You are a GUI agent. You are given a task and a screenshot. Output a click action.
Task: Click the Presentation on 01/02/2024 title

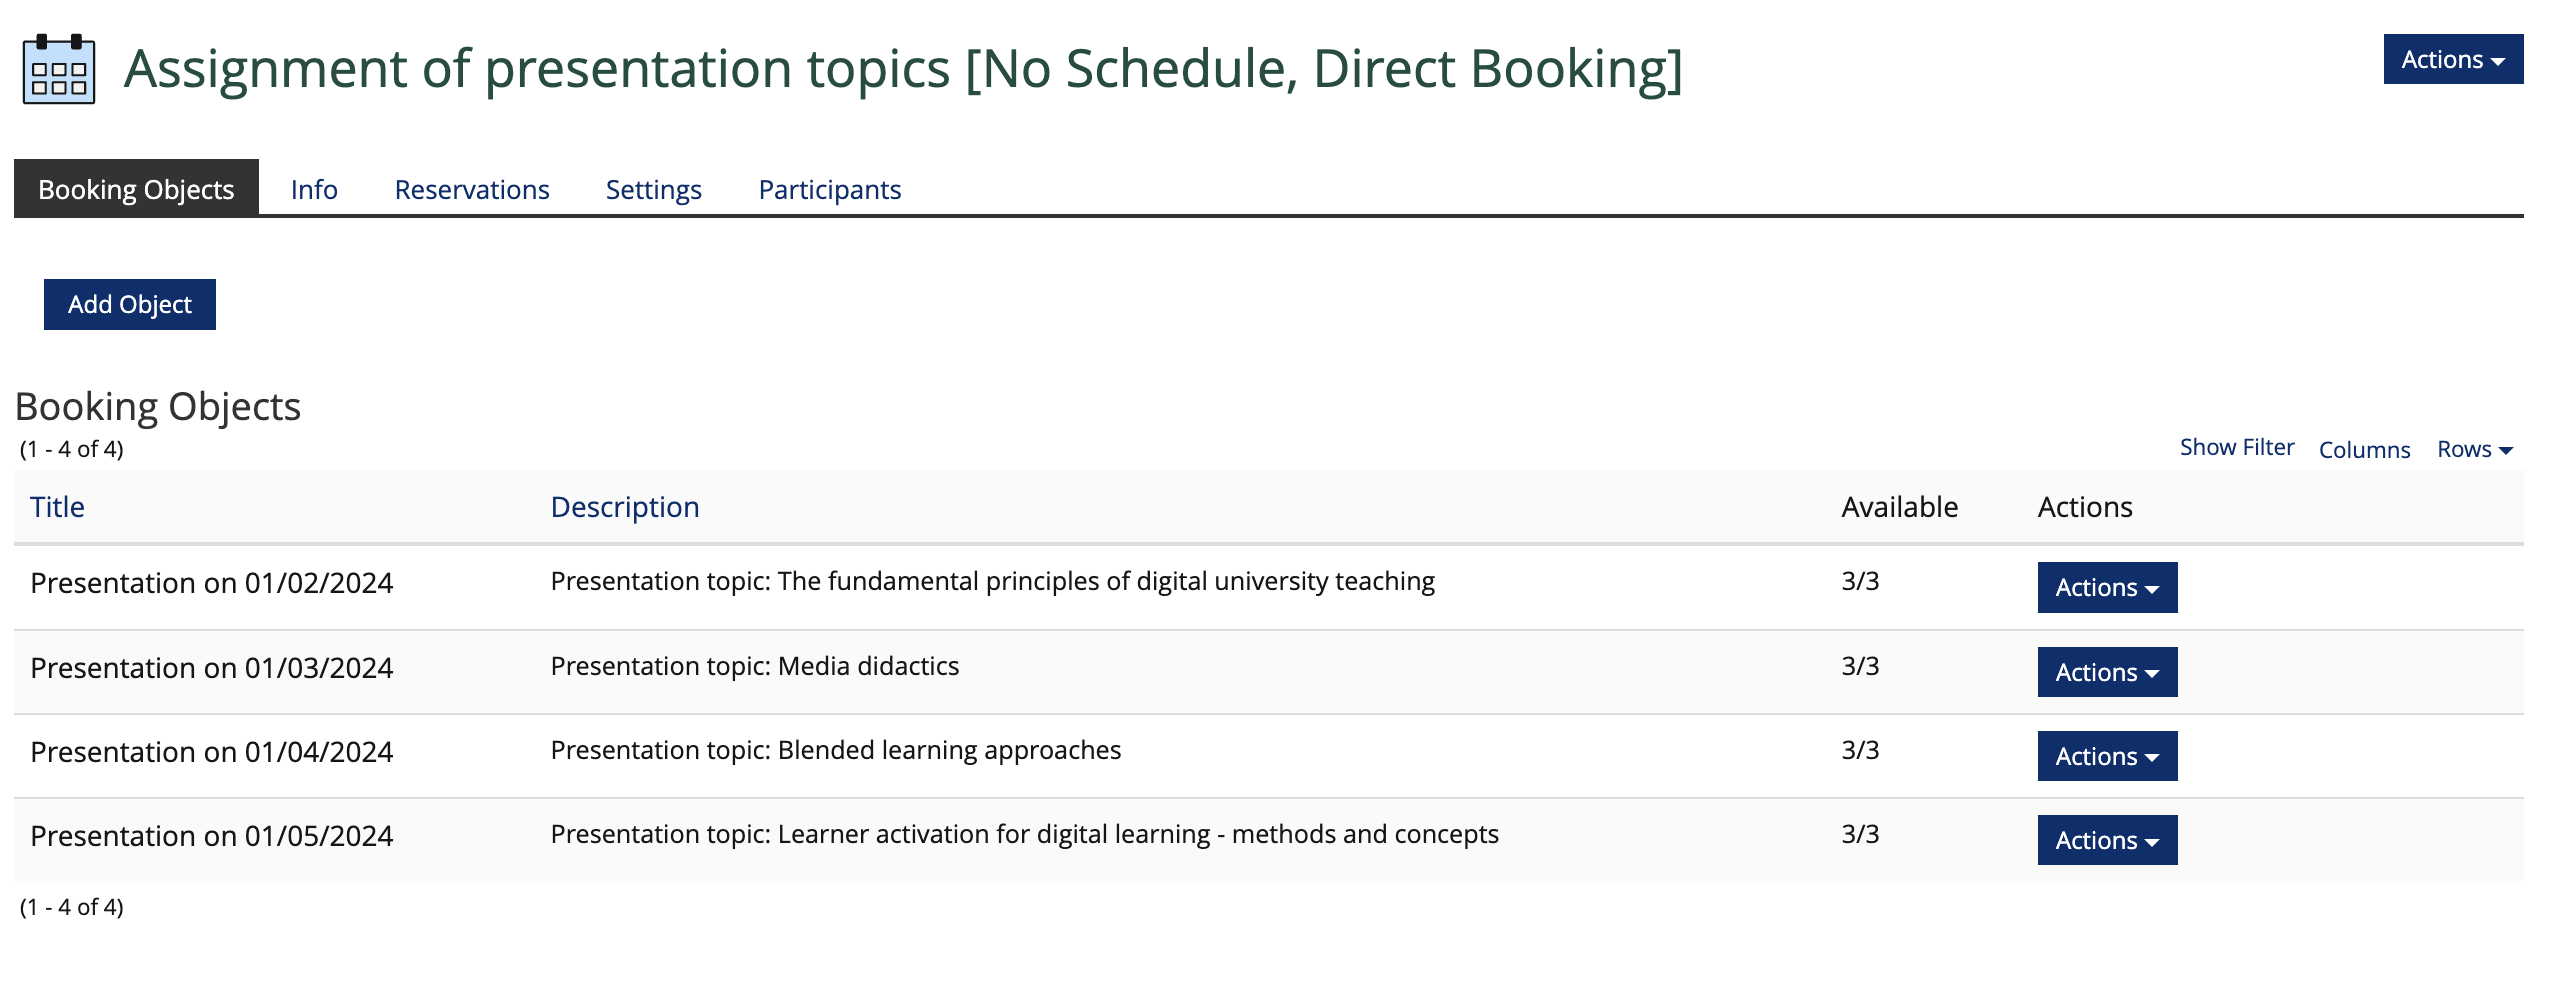pos(211,583)
